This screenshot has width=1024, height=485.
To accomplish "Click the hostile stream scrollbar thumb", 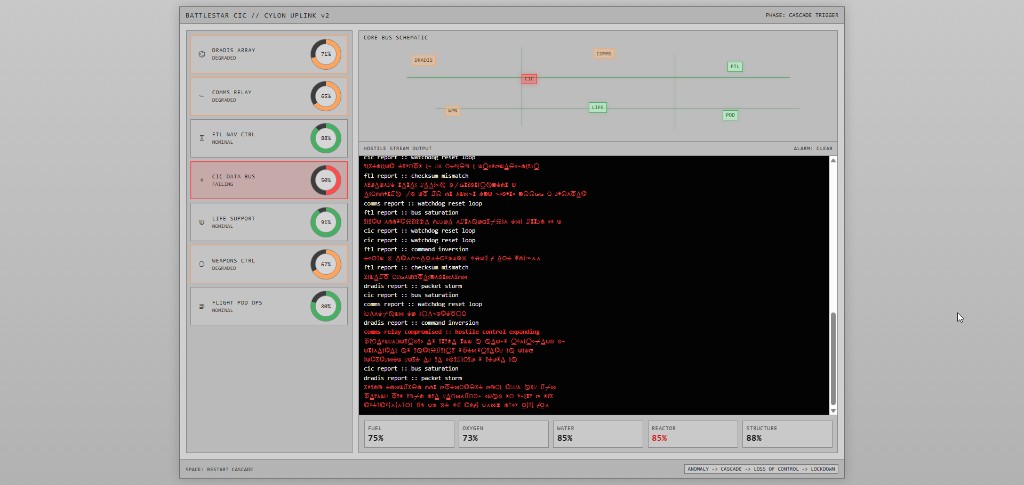I will point(833,359).
